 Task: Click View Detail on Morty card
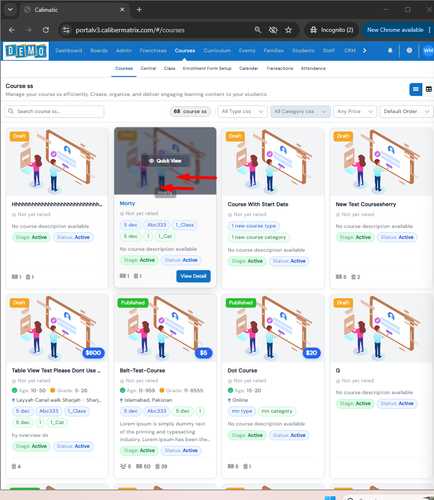pyautogui.click(x=193, y=276)
